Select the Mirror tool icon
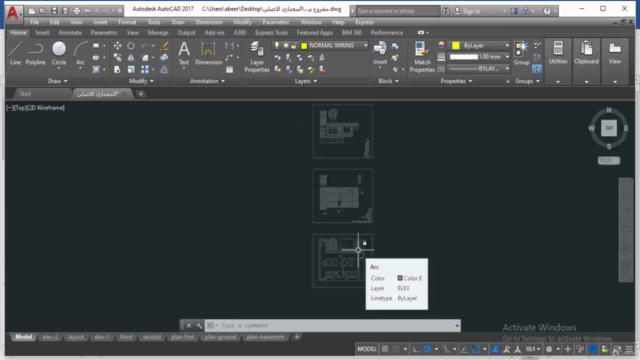640x360 pixels. 131,58
